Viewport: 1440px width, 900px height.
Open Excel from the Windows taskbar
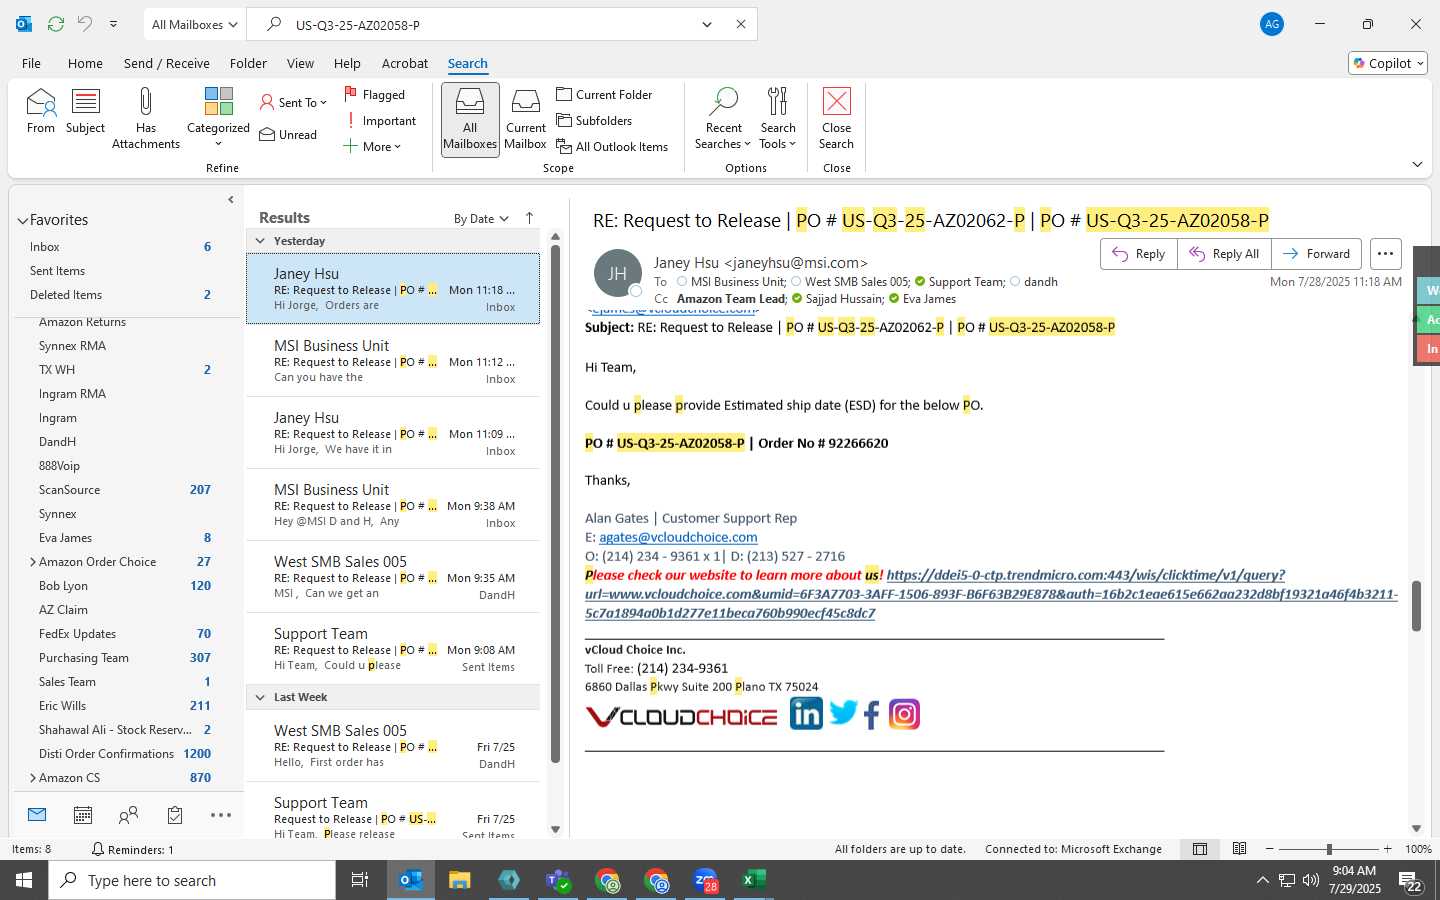tap(753, 880)
